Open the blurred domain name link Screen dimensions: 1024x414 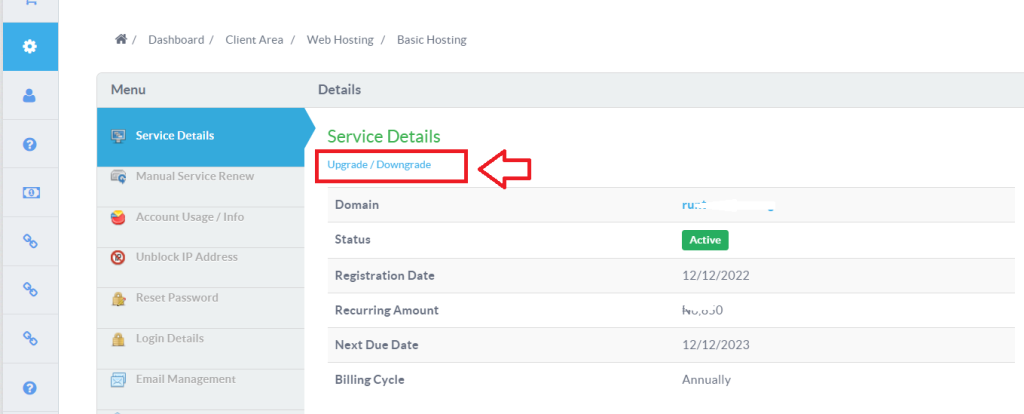click(728, 205)
